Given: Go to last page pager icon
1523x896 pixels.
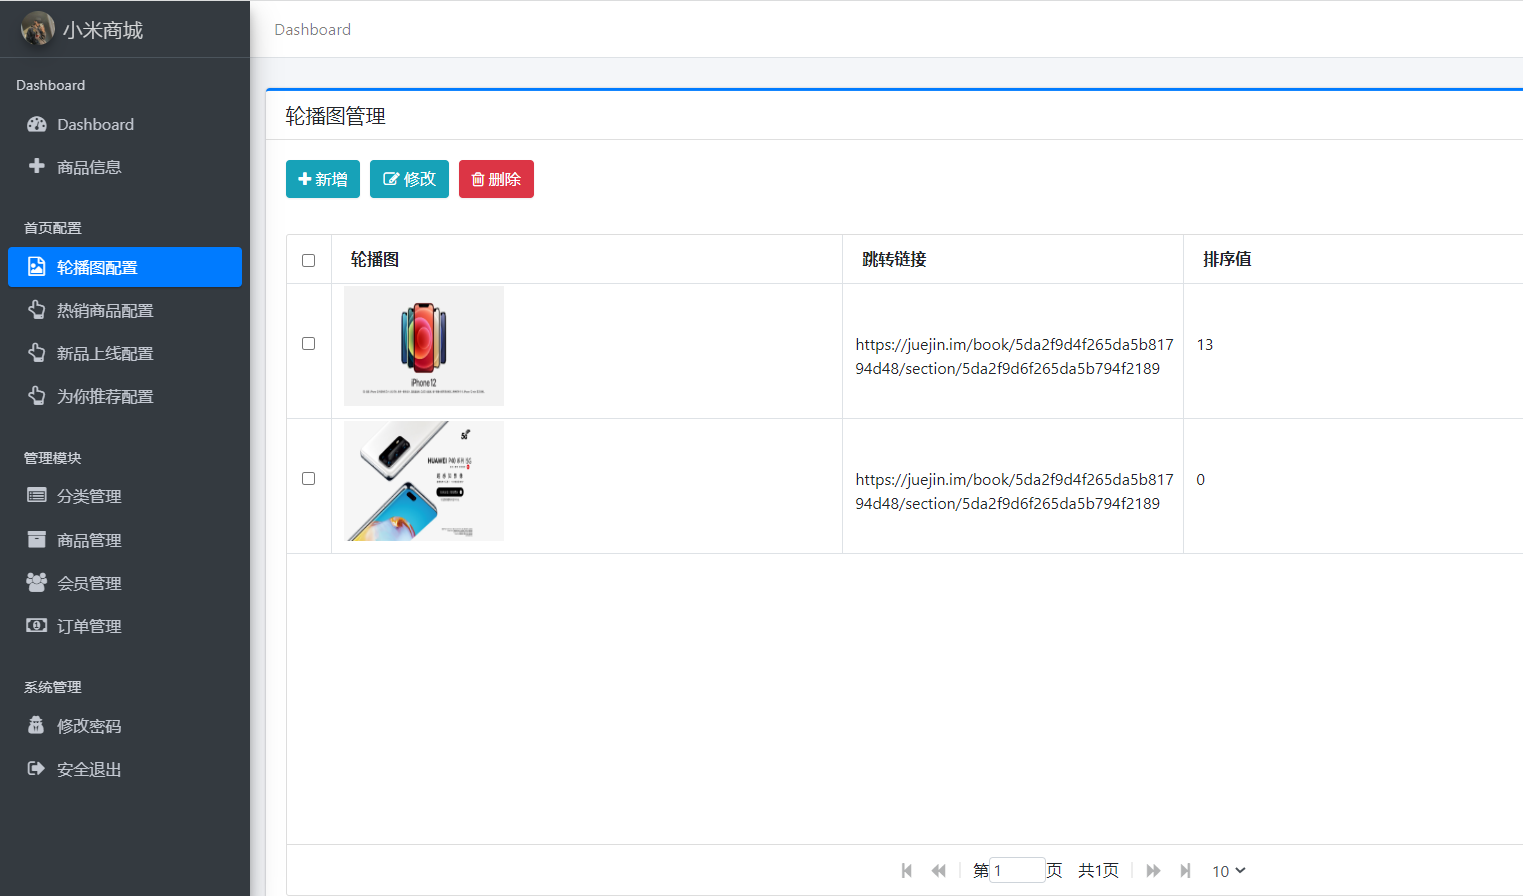Looking at the screenshot, I should pos(1185,871).
